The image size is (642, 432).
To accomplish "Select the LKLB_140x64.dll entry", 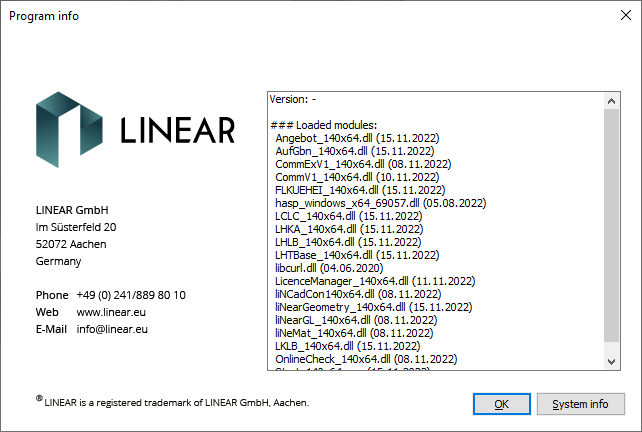I will 348,346.
